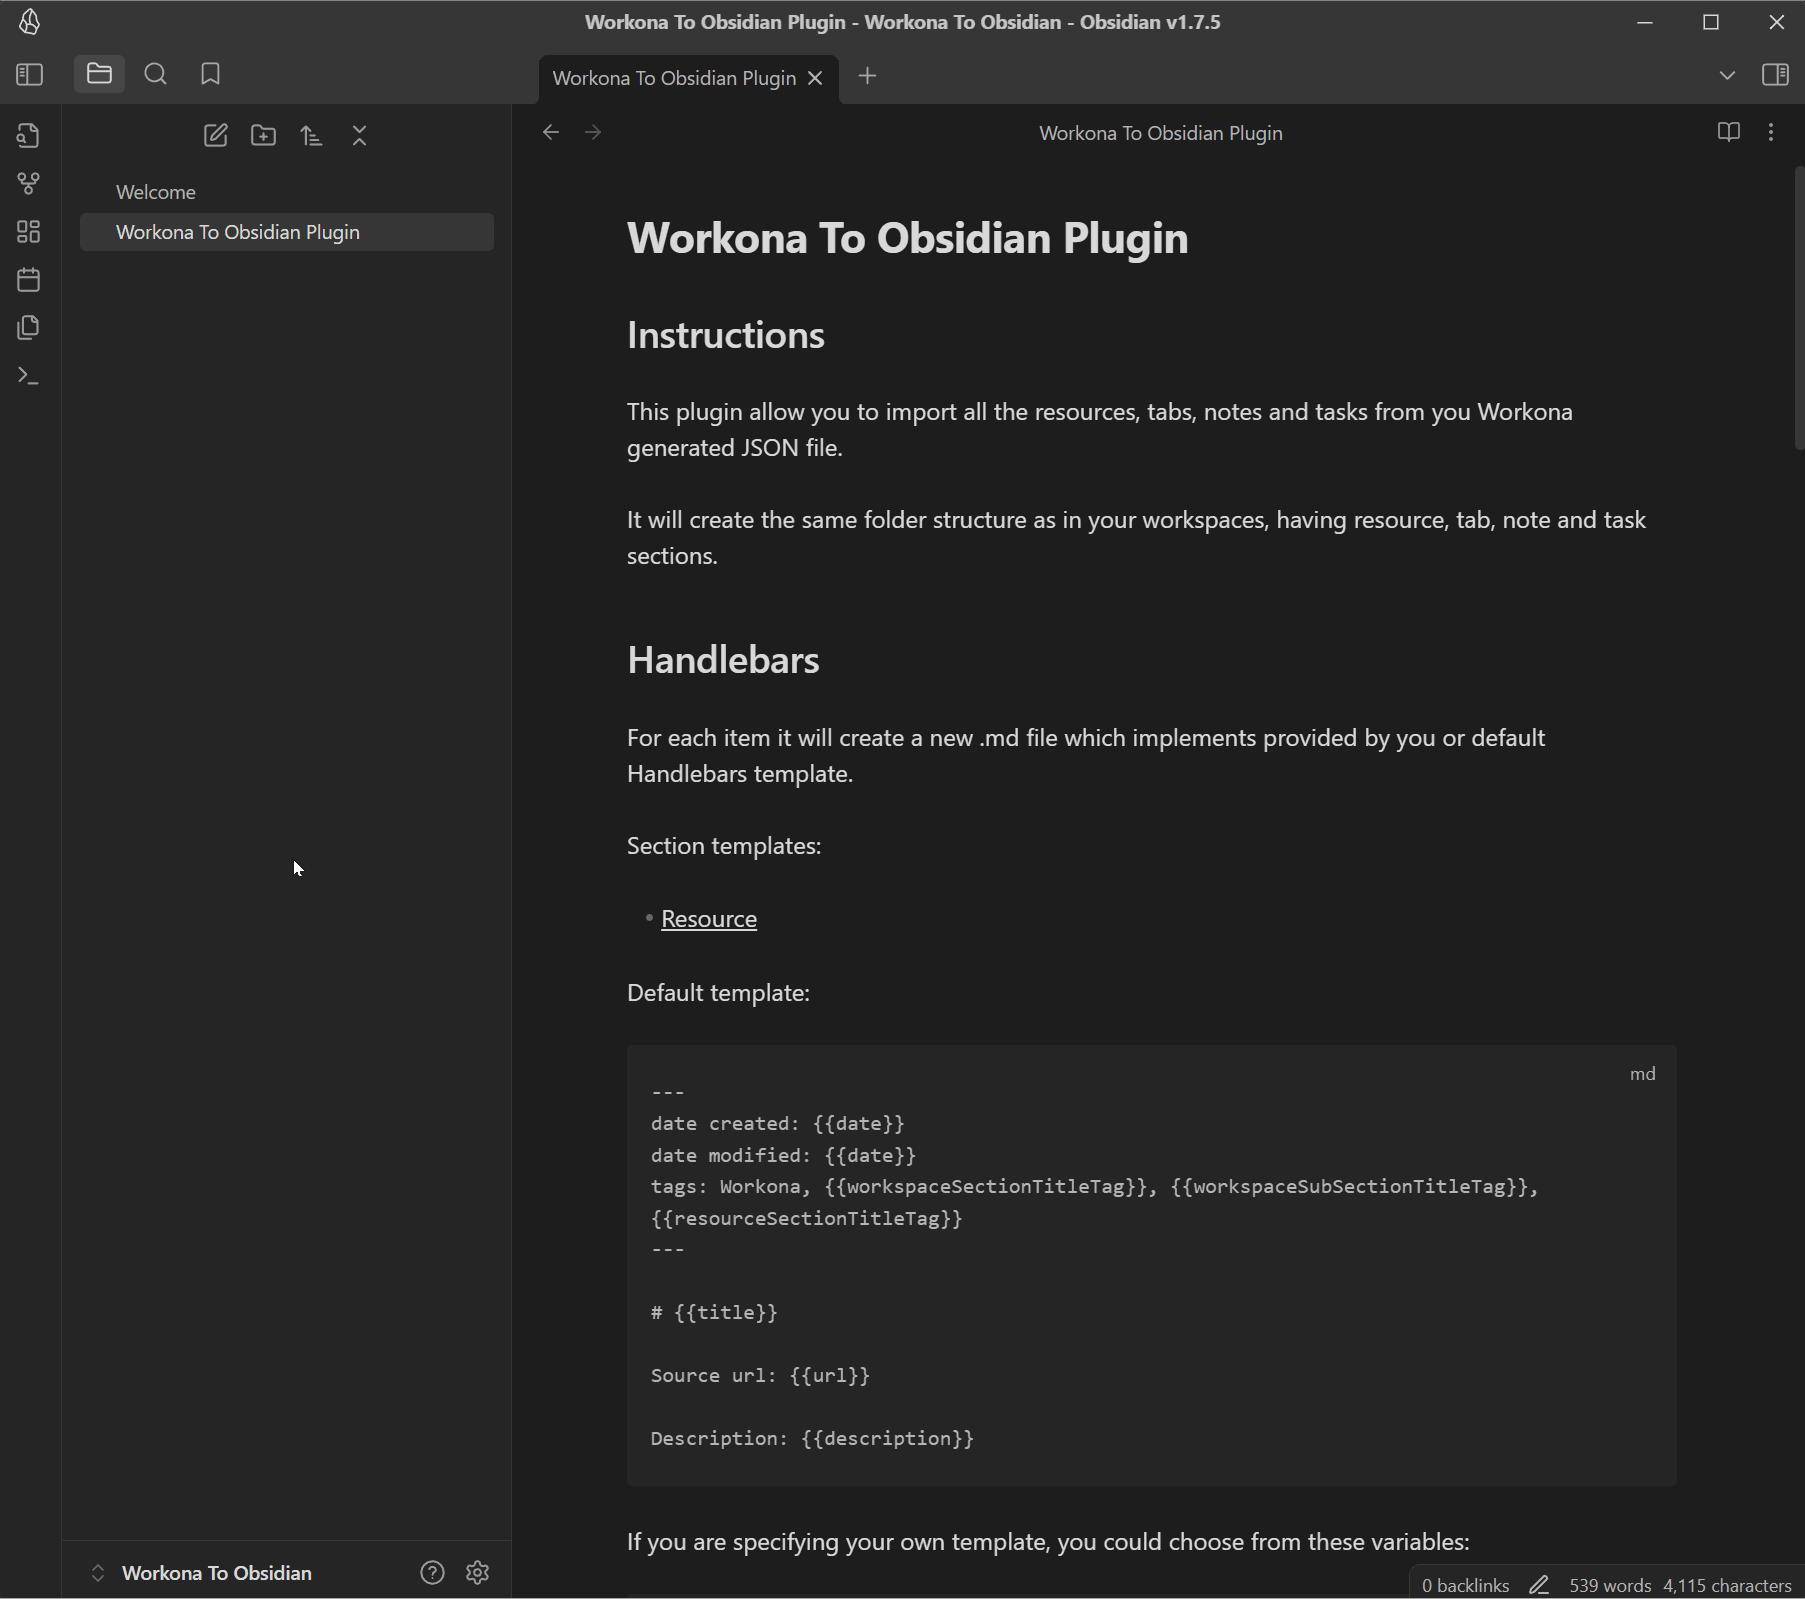Collapse all folders icon
Image resolution: width=1805 pixels, height=1599 pixels.
[360, 136]
